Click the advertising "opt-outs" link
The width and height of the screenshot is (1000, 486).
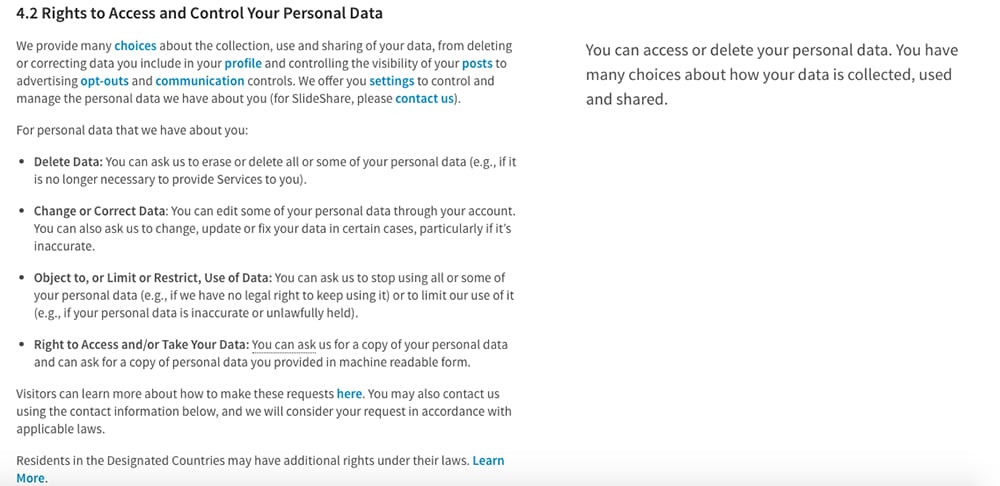[105, 81]
